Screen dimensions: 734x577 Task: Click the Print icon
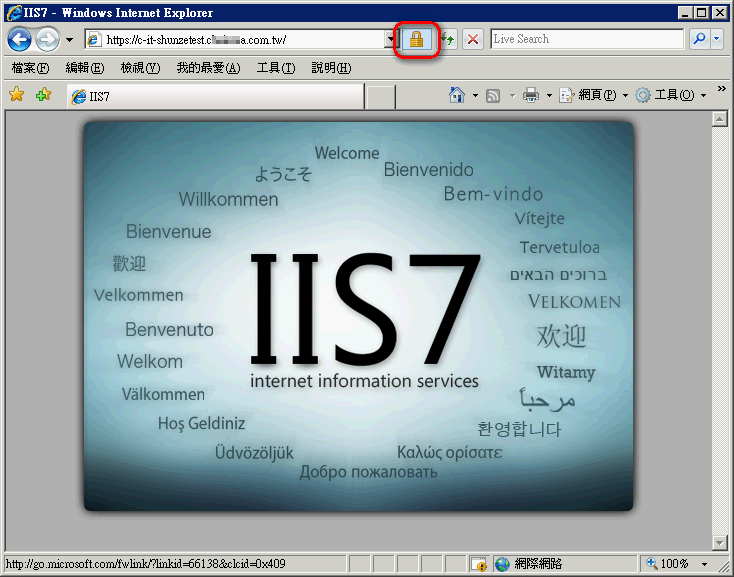click(x=531, y=95)
